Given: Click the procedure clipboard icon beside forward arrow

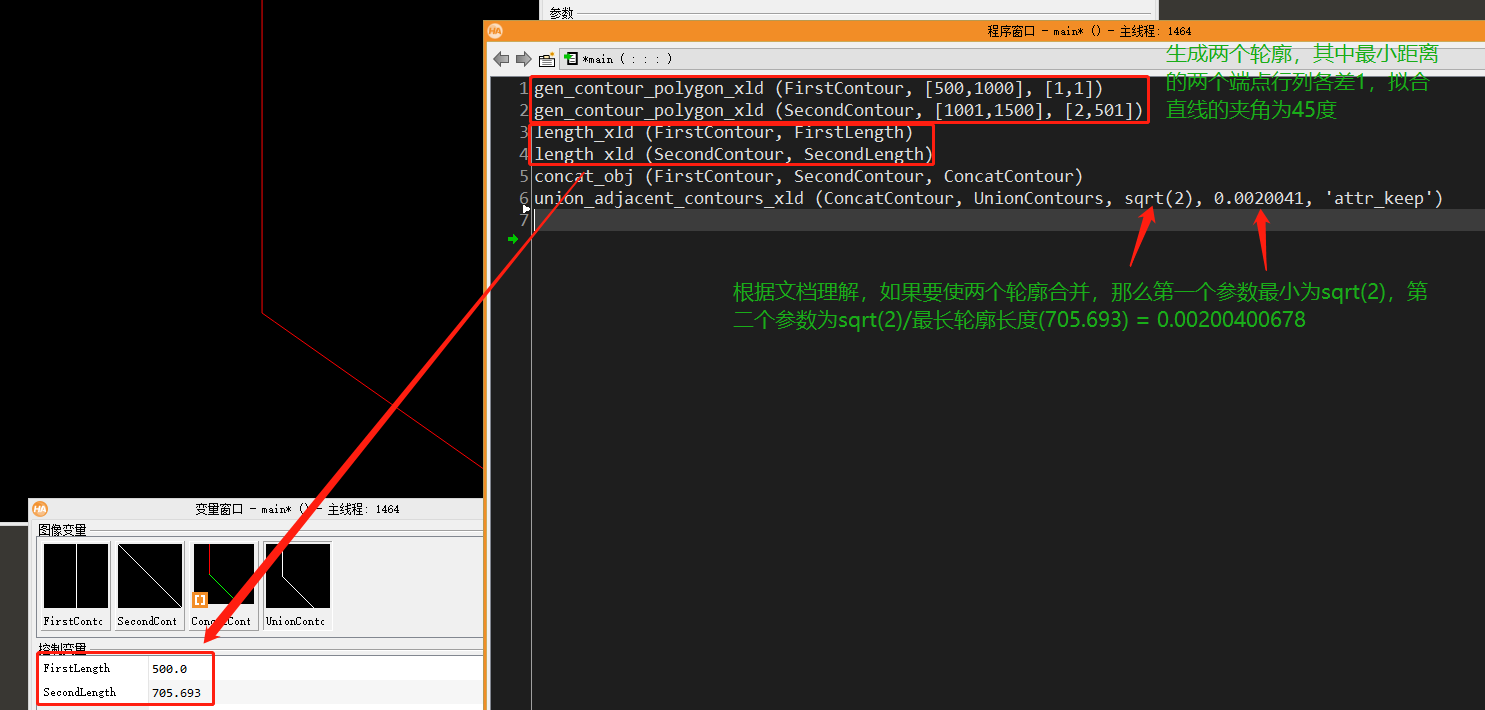Looking at the screenshot, I should point(547,59).
